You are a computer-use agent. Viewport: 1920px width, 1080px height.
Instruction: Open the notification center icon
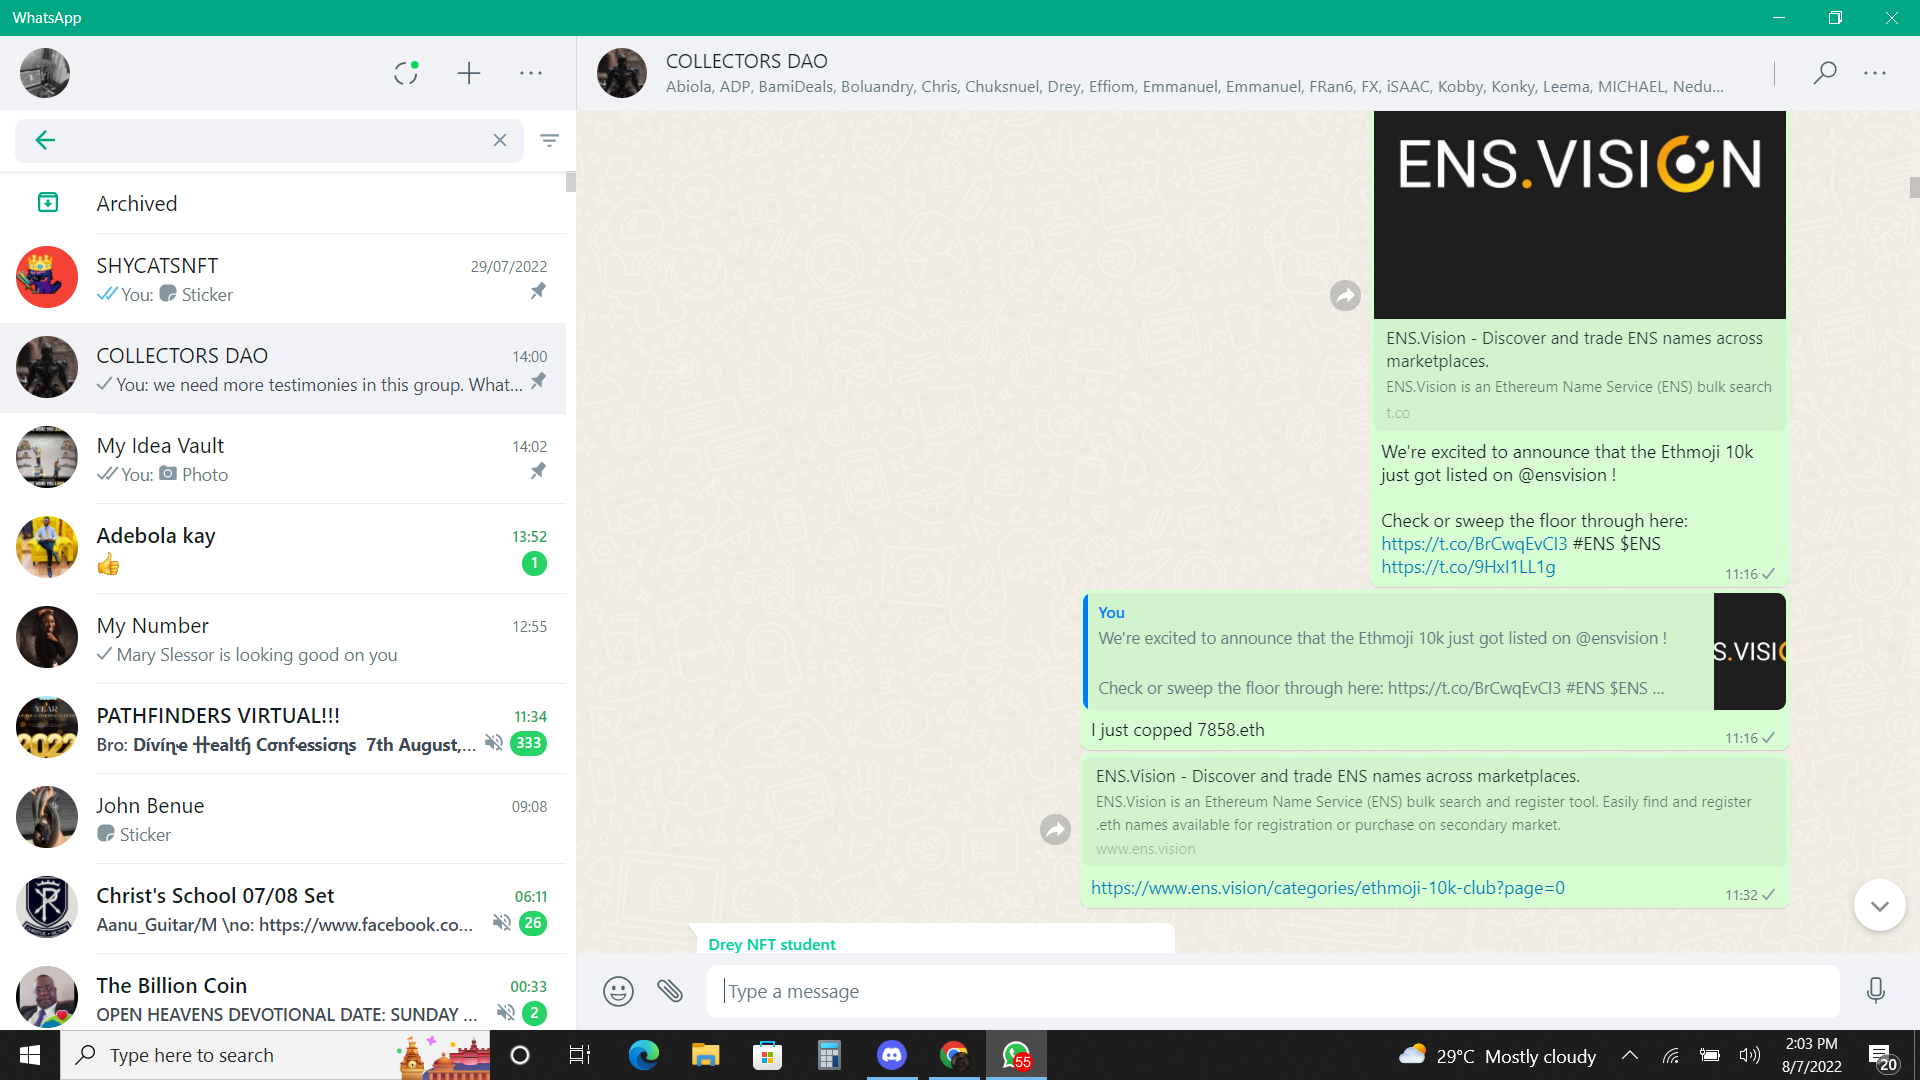tap(1882, 1056)
